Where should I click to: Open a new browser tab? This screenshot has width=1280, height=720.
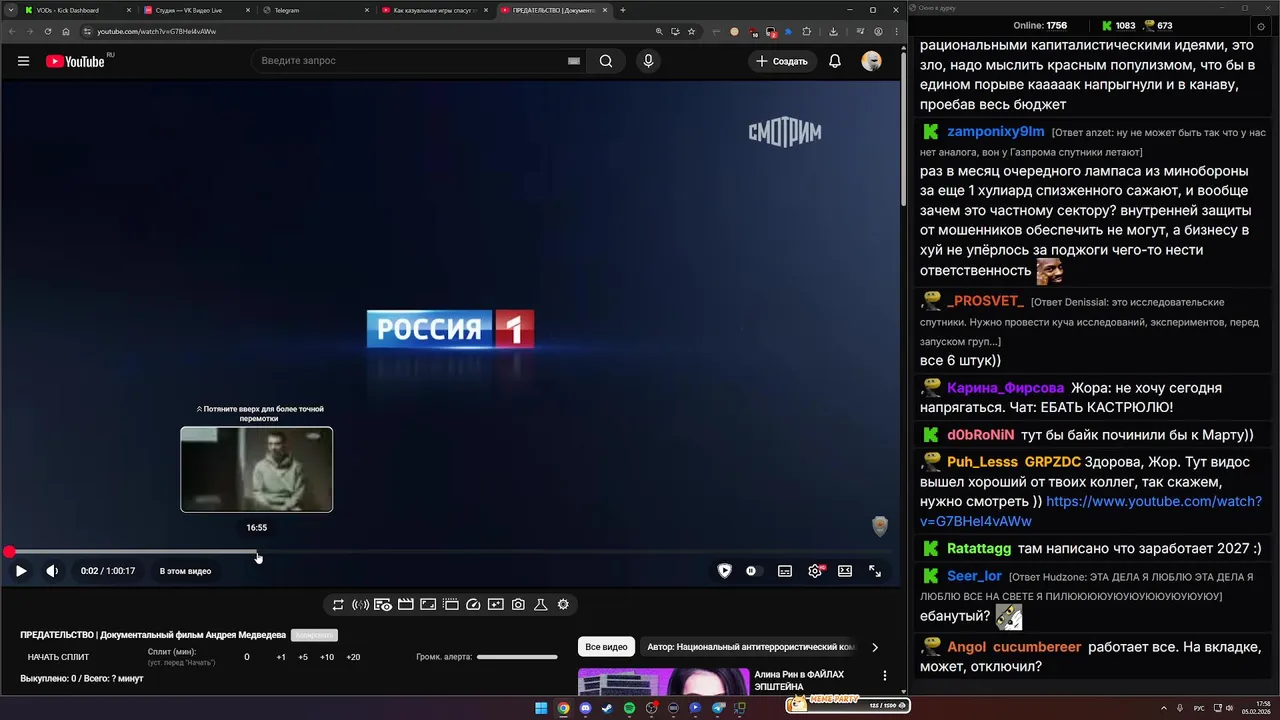[x=623, y=10]
